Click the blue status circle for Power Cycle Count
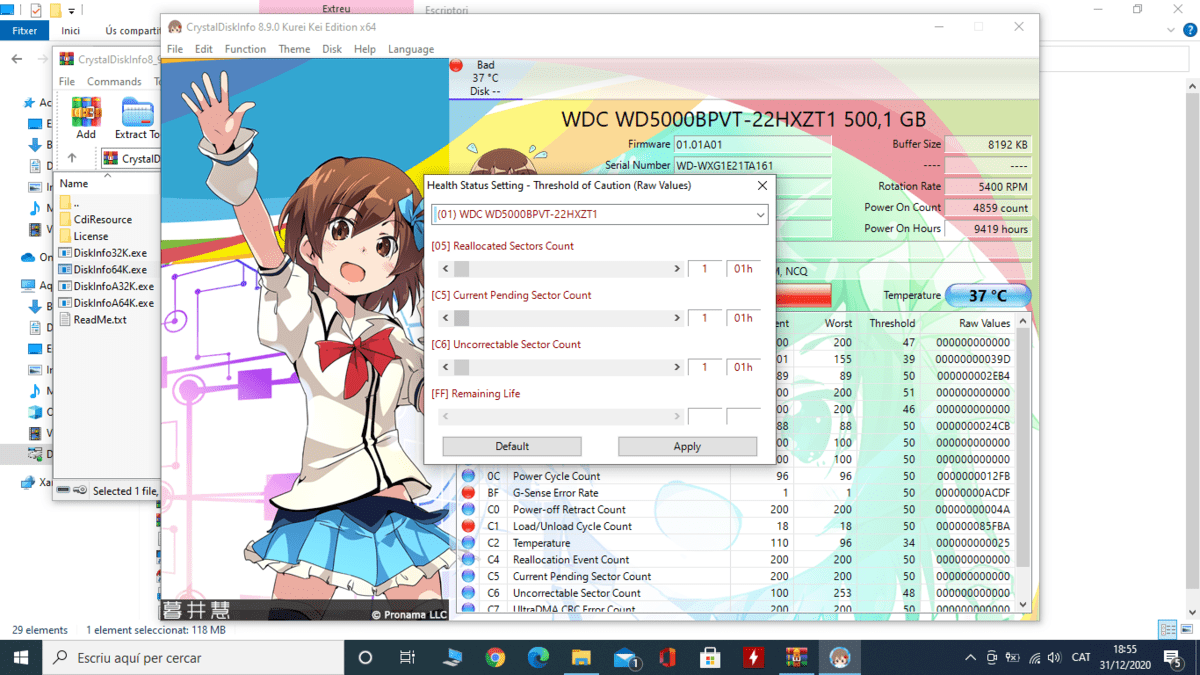The width and height of the screenshot is (1200, 675). 468,476
